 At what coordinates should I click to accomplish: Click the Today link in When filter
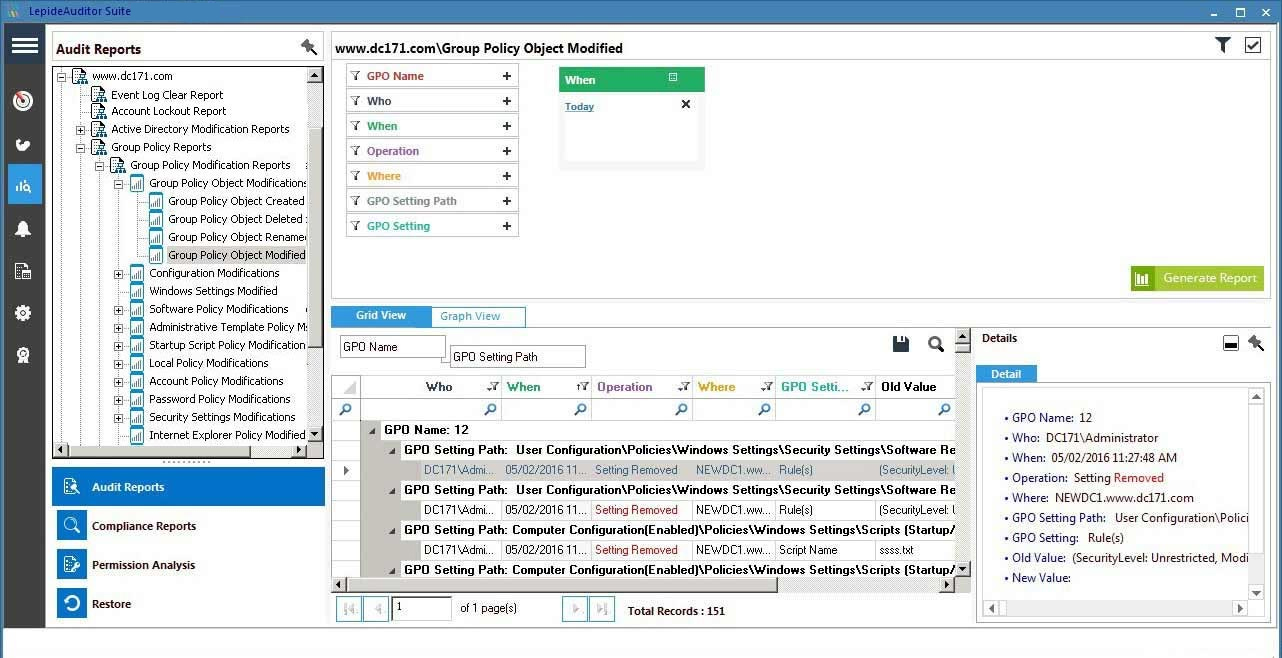[x=579, y=106]
